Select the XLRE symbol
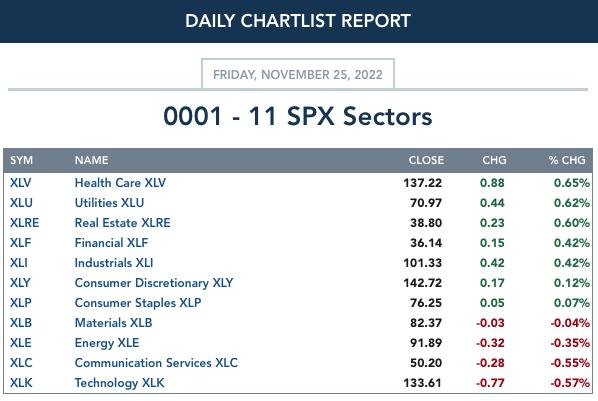The height and width of the screenshot is (401, 598). (x=24, y=223)
